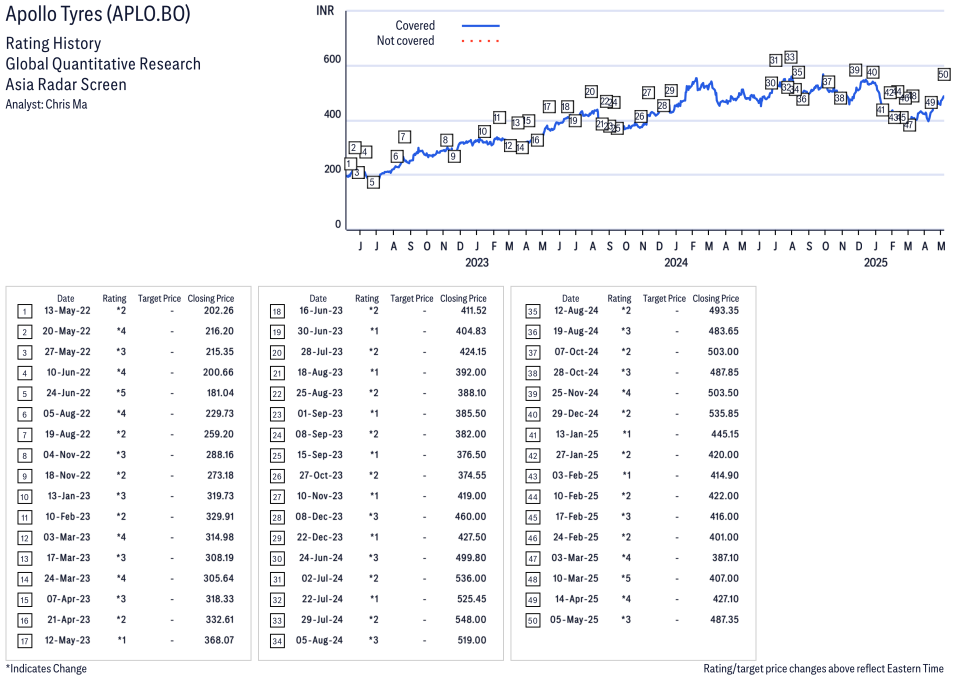Click the 2023 year label on the x-axis
This screenshot has width=955, height=675.
tap(477, 263)
